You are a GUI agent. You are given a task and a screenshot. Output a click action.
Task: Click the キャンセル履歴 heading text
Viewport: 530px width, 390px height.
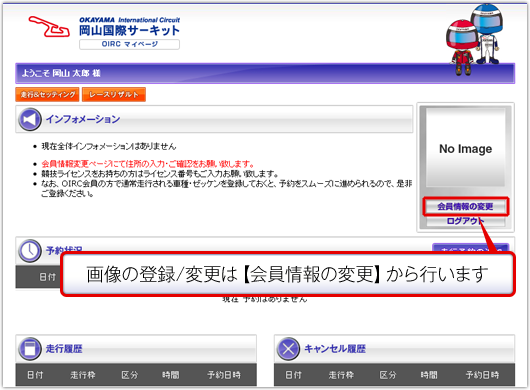coord(335,348)
